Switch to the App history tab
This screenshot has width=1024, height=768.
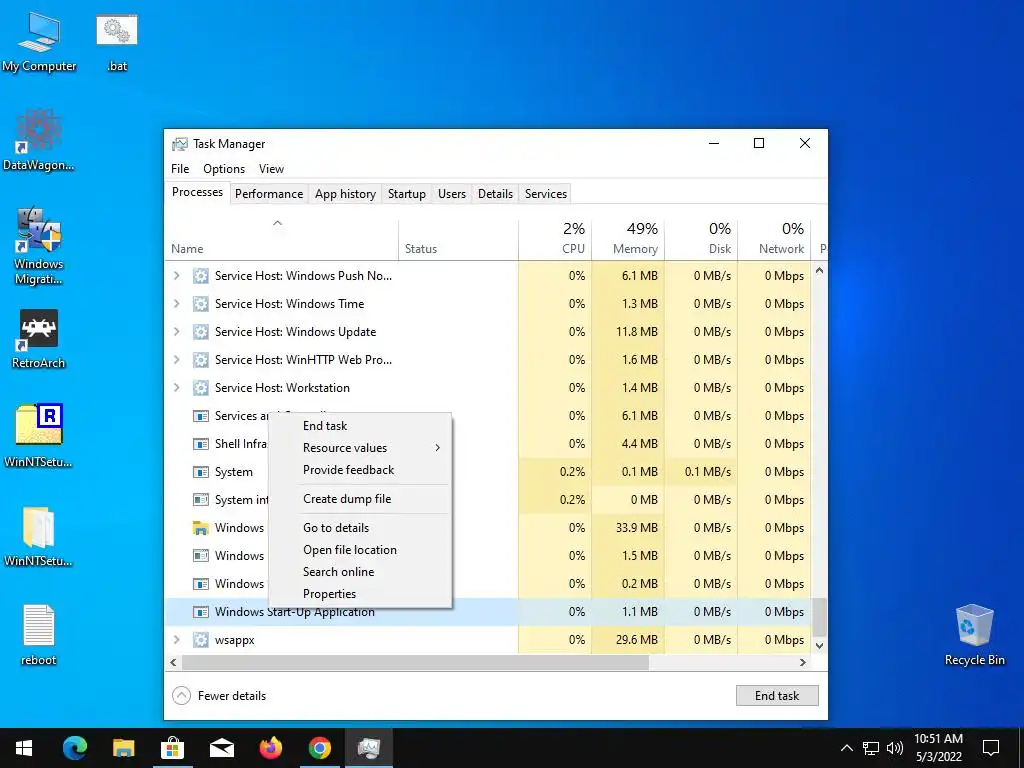[345, 194]
